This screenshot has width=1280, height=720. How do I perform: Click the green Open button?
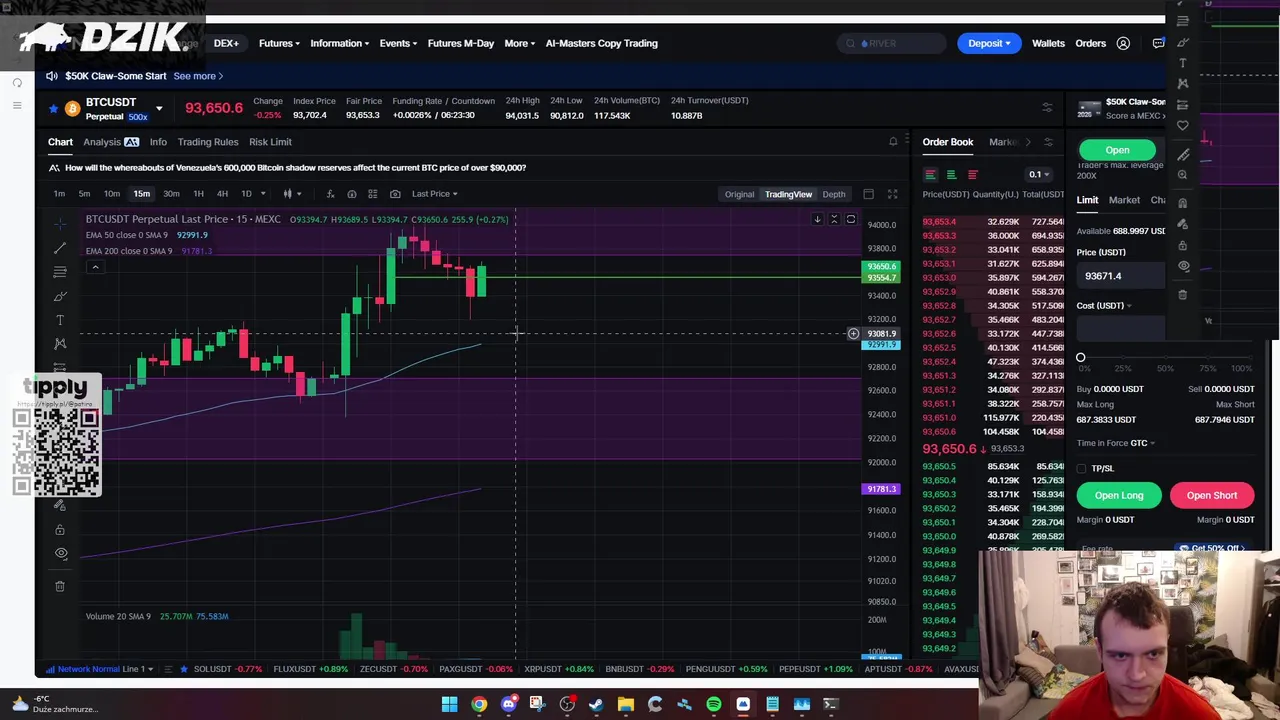pos(1117,150)
